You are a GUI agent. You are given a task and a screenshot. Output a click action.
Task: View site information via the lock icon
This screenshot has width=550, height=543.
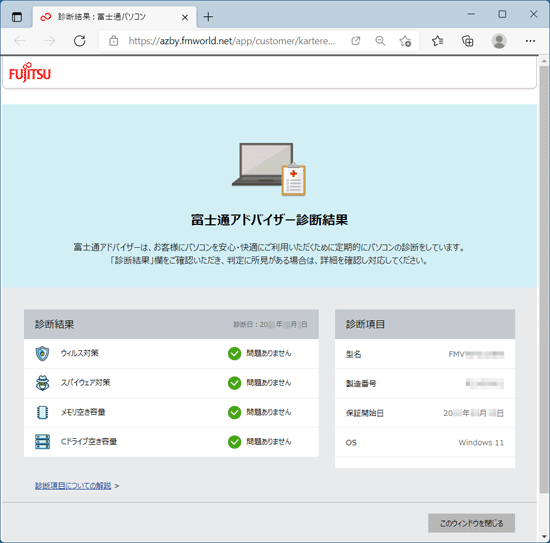coord(113,41)
